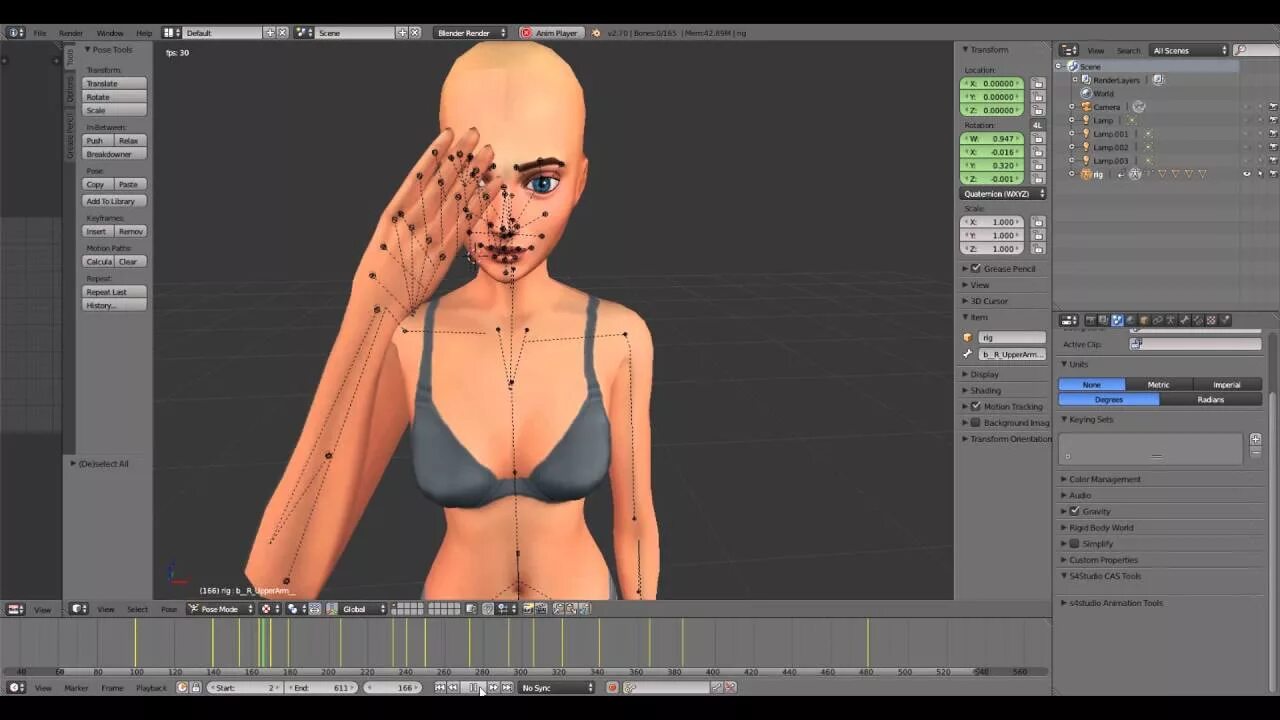The height and width of the screenshot is (720, 1280).
Task: Click the Relax pose button
Action: (x=129, y=141)
